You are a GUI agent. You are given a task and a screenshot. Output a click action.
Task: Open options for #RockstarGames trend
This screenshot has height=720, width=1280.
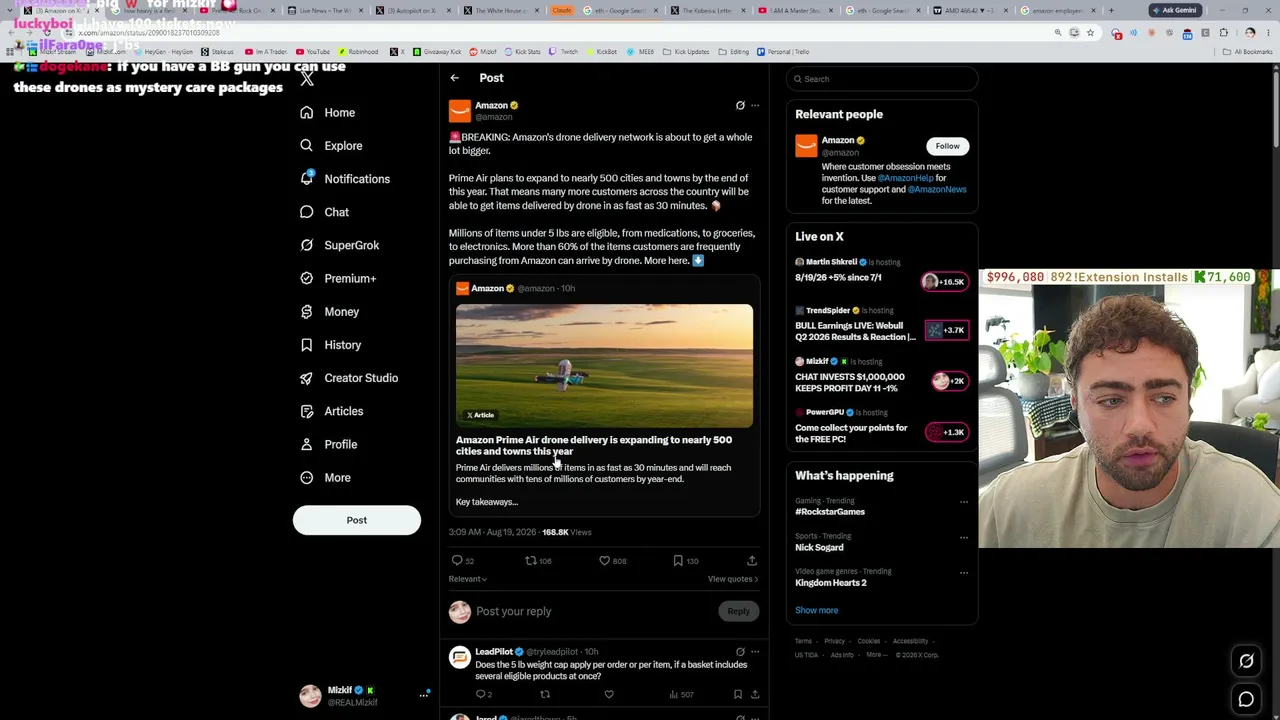964,502
